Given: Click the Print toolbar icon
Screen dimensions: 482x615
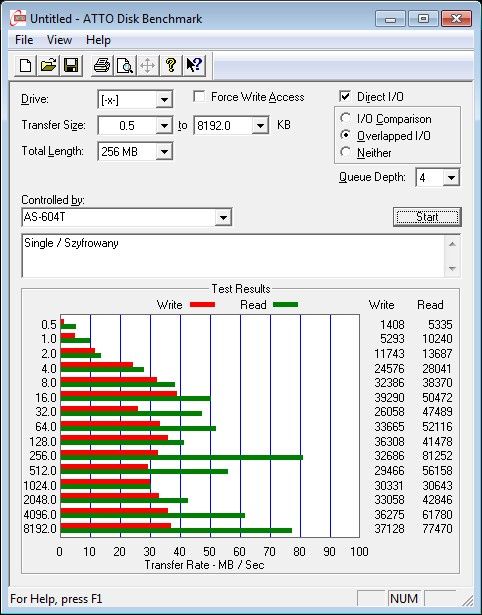Looking at the screenshot, I should 102,65.
